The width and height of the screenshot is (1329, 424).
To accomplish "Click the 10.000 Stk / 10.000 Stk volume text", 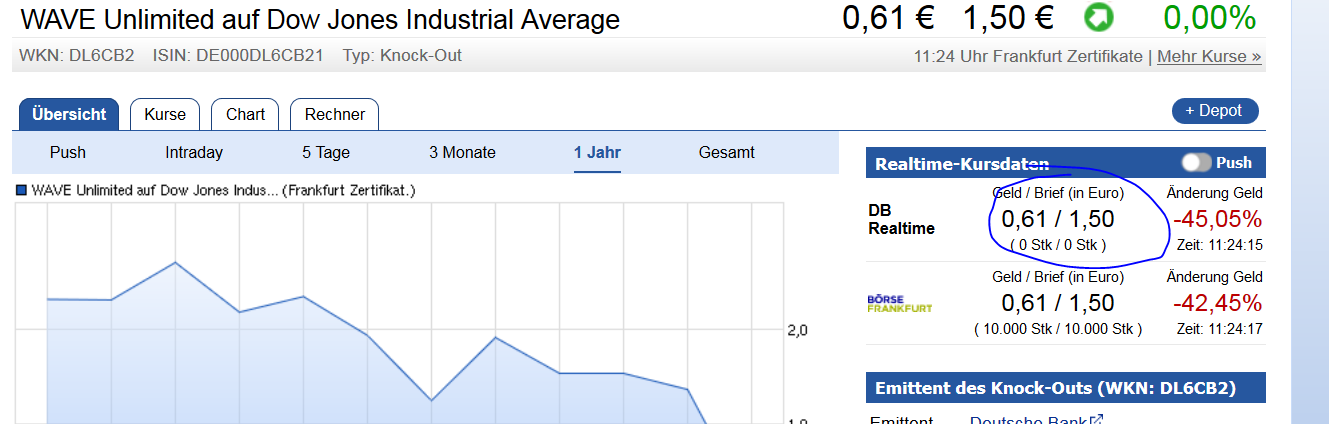I will pos(1058,329).
